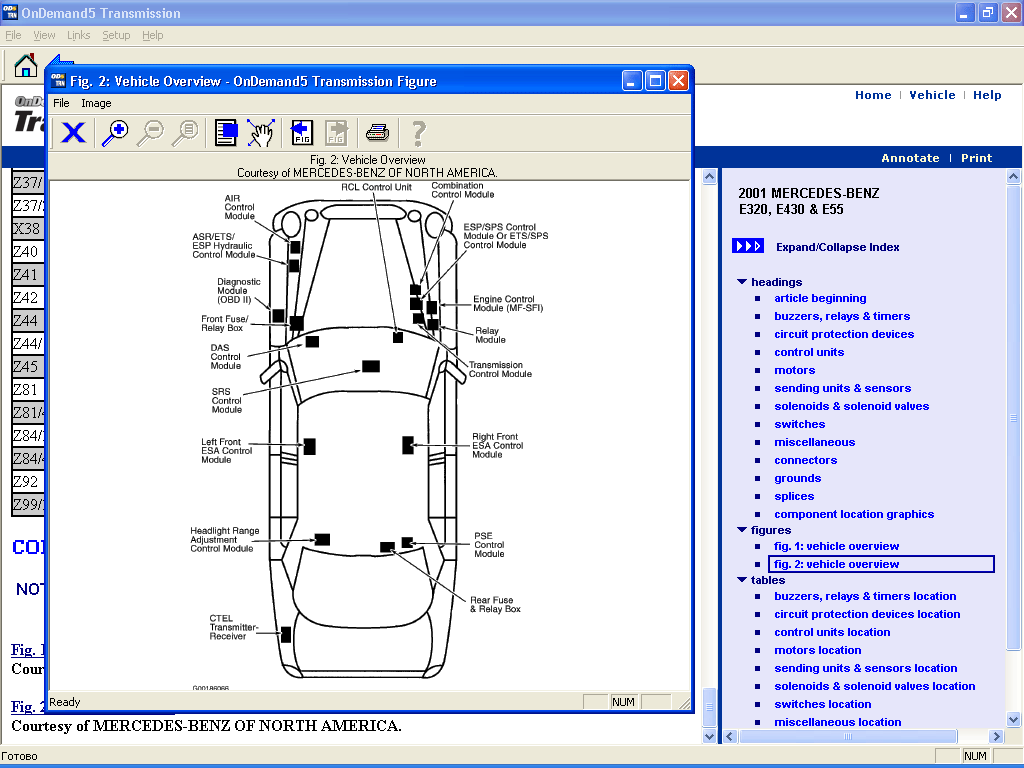This screenshot has width=1024, height=768.
Task: Open the Image menu in figure window
Action: point(96,103)
